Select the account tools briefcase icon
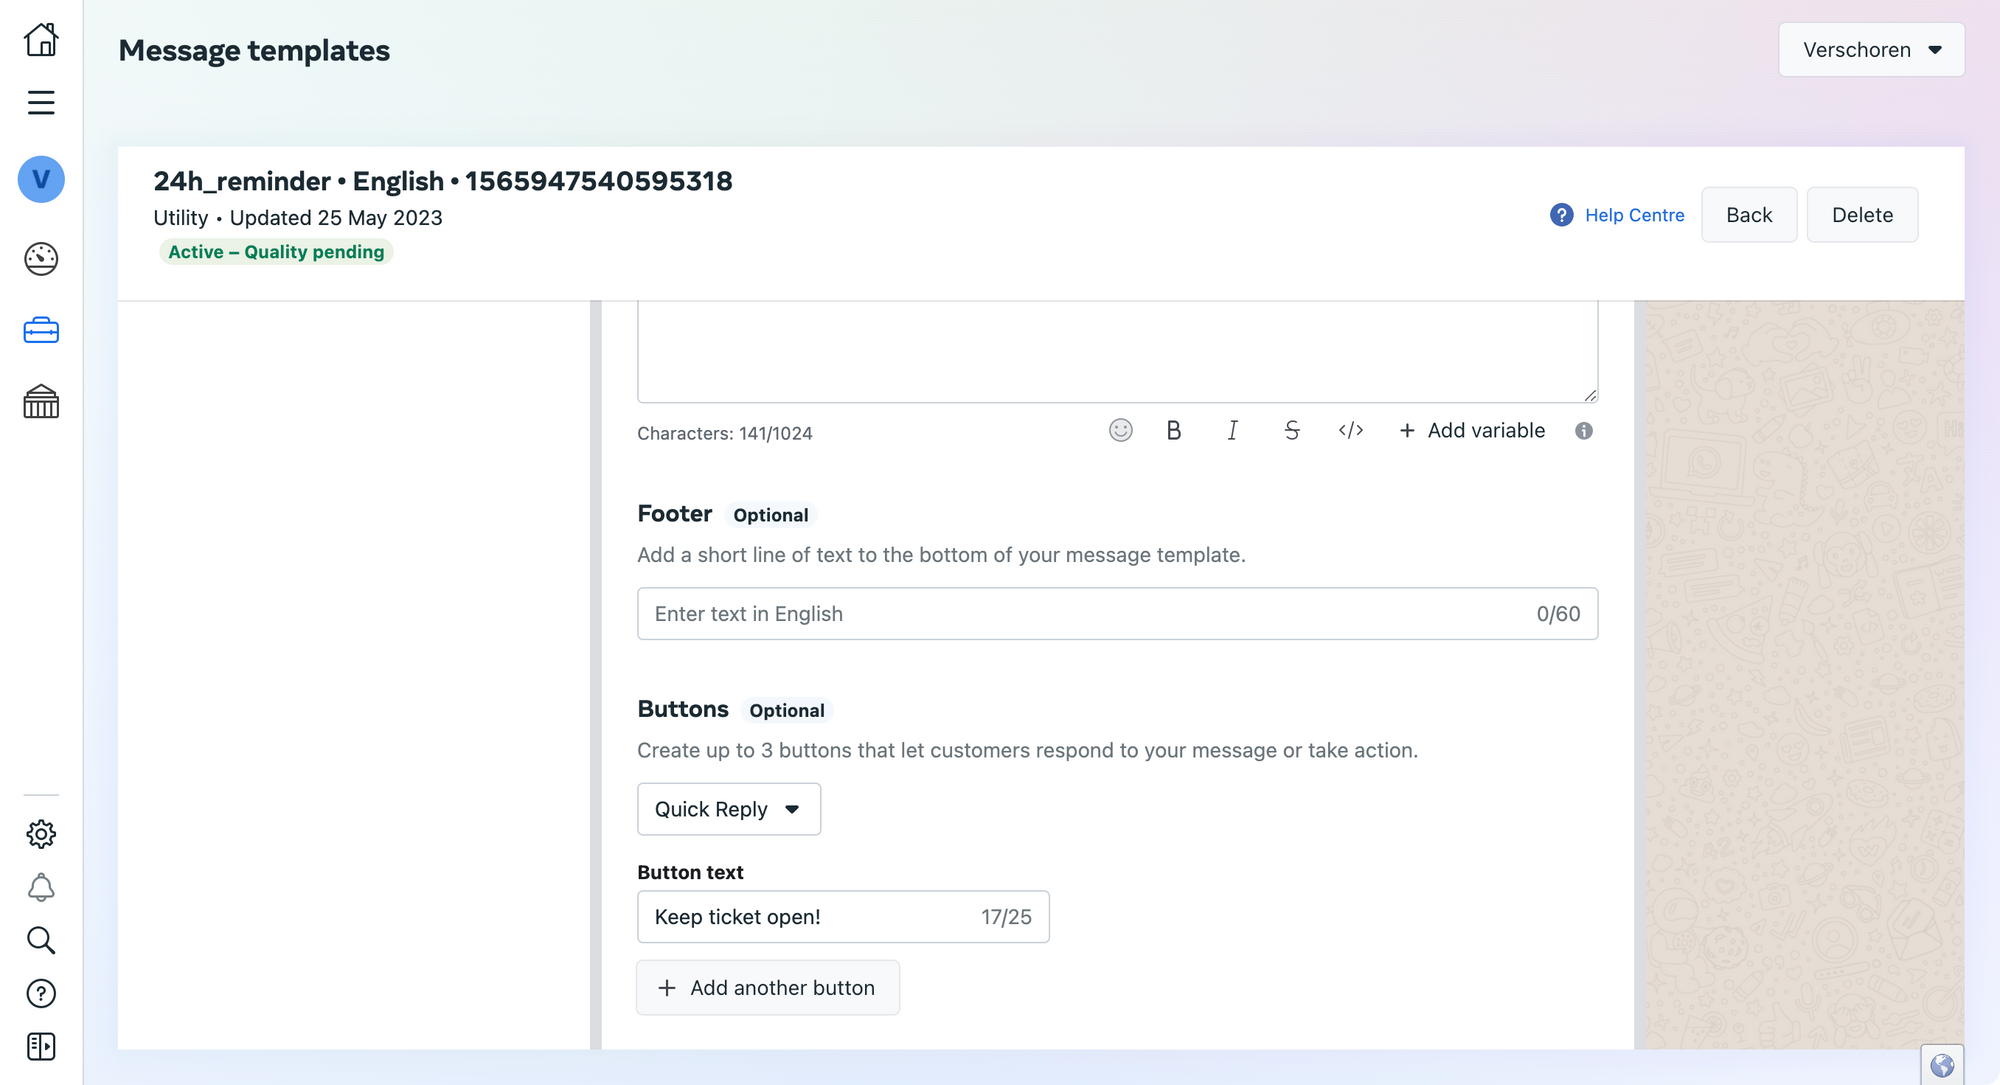This screenshot has width=2000, height=1085. pos(41,330)
